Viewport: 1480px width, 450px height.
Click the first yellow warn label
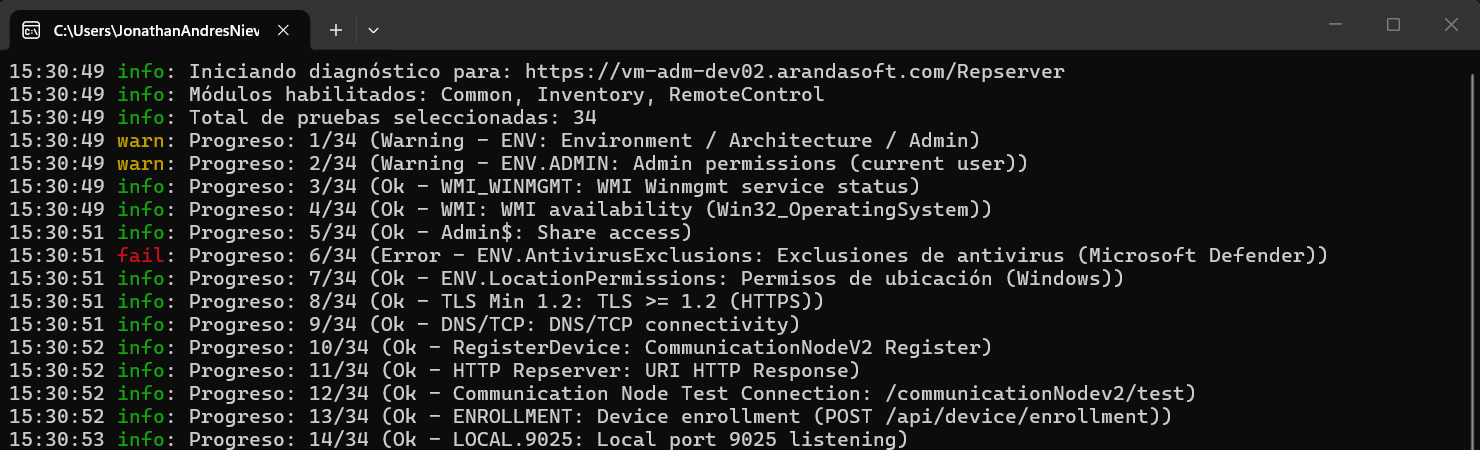pos(141,141)
